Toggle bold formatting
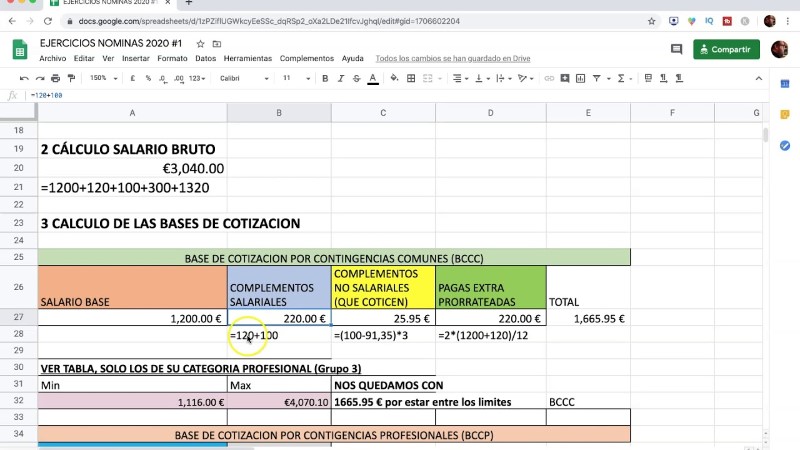The image size is (800, 450). (x=325, y=79)
